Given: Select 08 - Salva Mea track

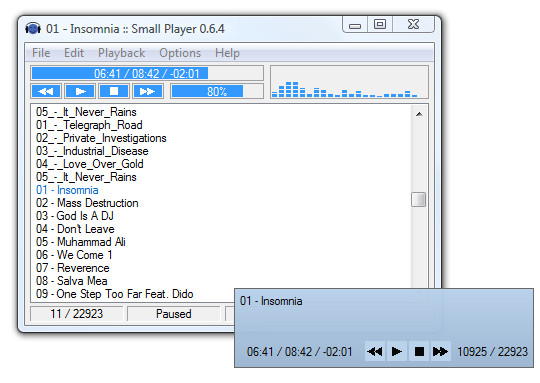Looking at the screenshot, I should click(x=72, y=281).
